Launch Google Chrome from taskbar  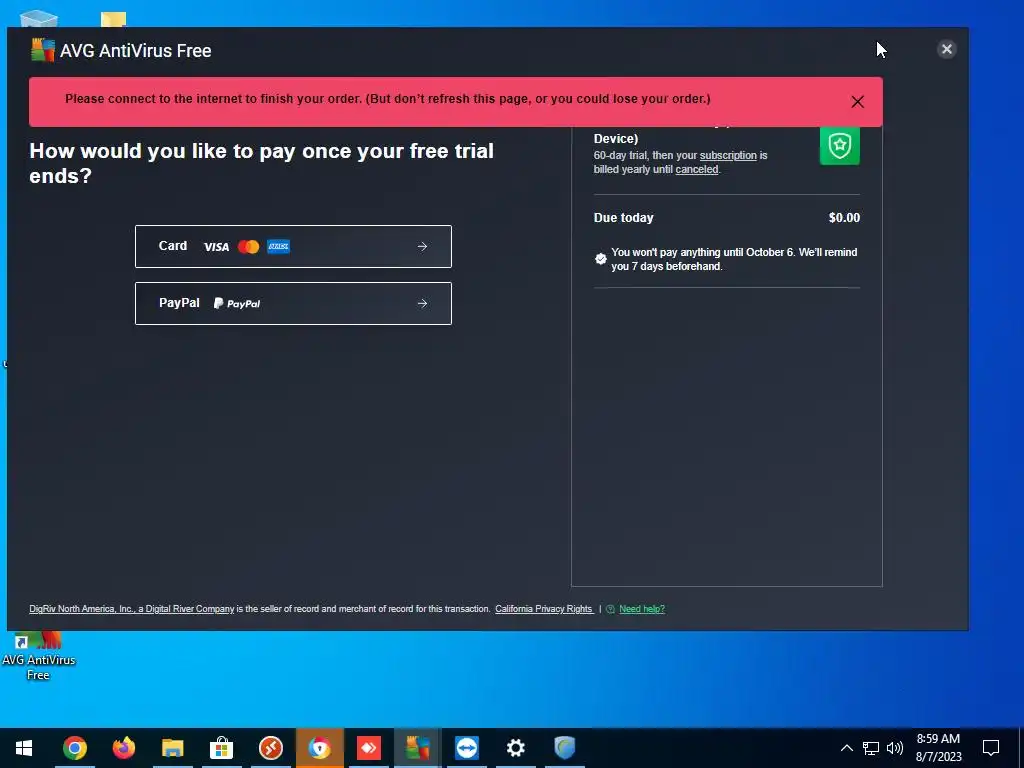coord(74,748)
